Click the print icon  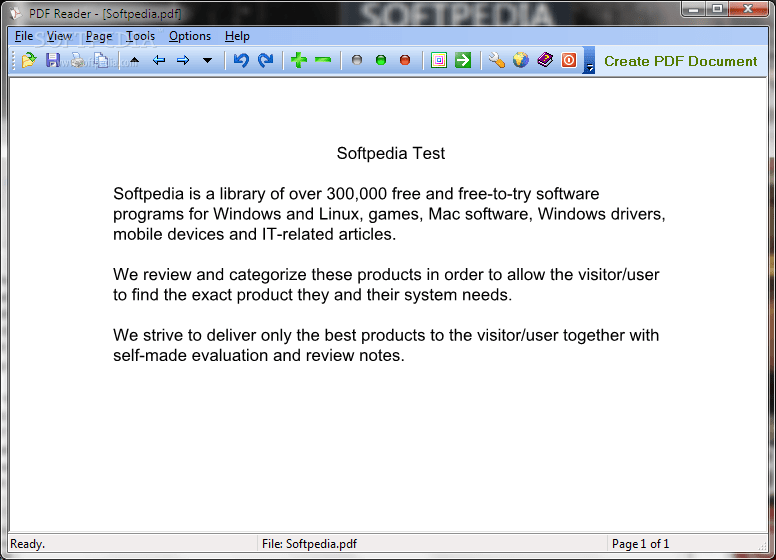77,60
